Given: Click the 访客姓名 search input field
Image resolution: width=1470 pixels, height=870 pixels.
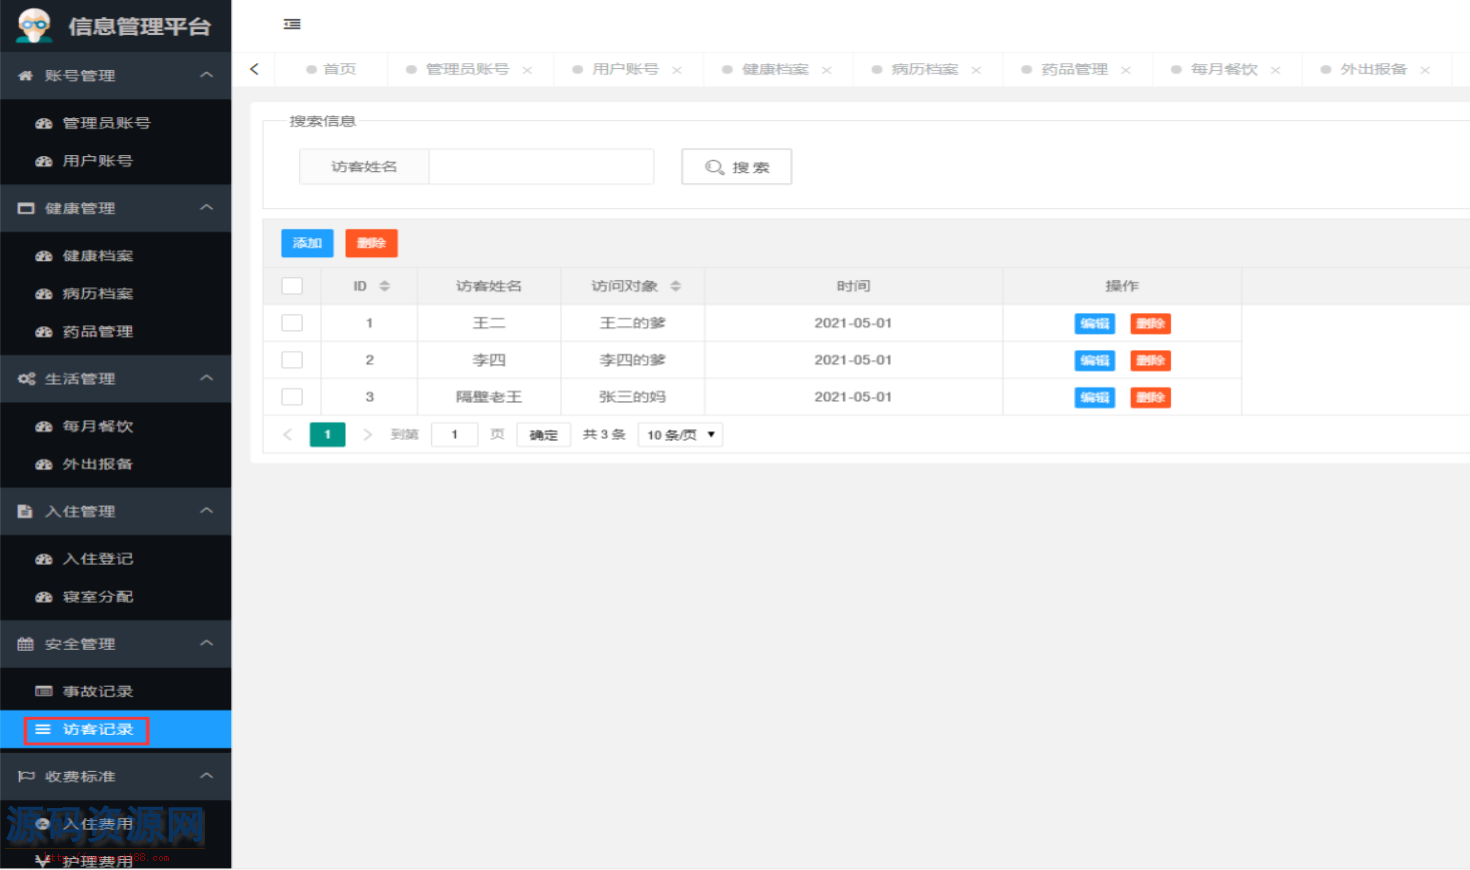Looking at the screenshot, I should point(541,167).
